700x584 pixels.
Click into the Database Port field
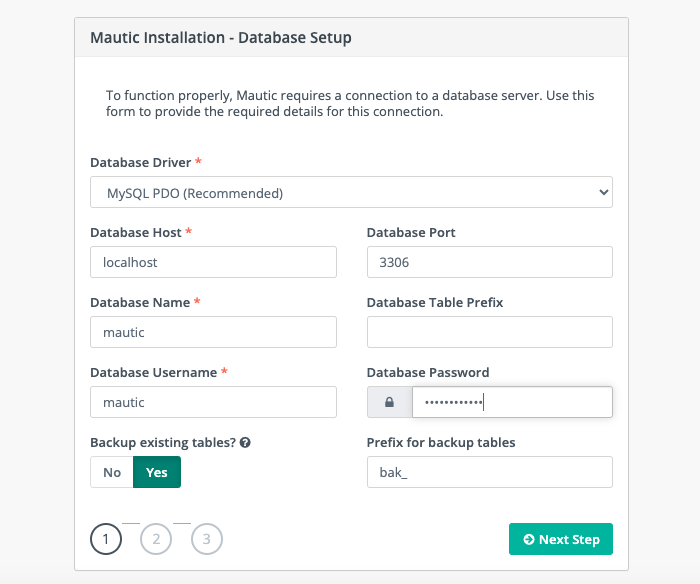(x=489, y=262)
